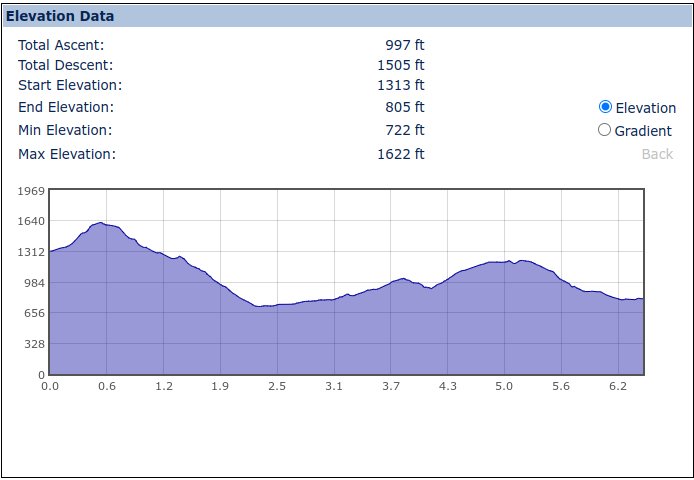Click the End Elevation value 805 ft
This screenshot has width=694, height=480.
pyautogui.click(x=404, y=107)
